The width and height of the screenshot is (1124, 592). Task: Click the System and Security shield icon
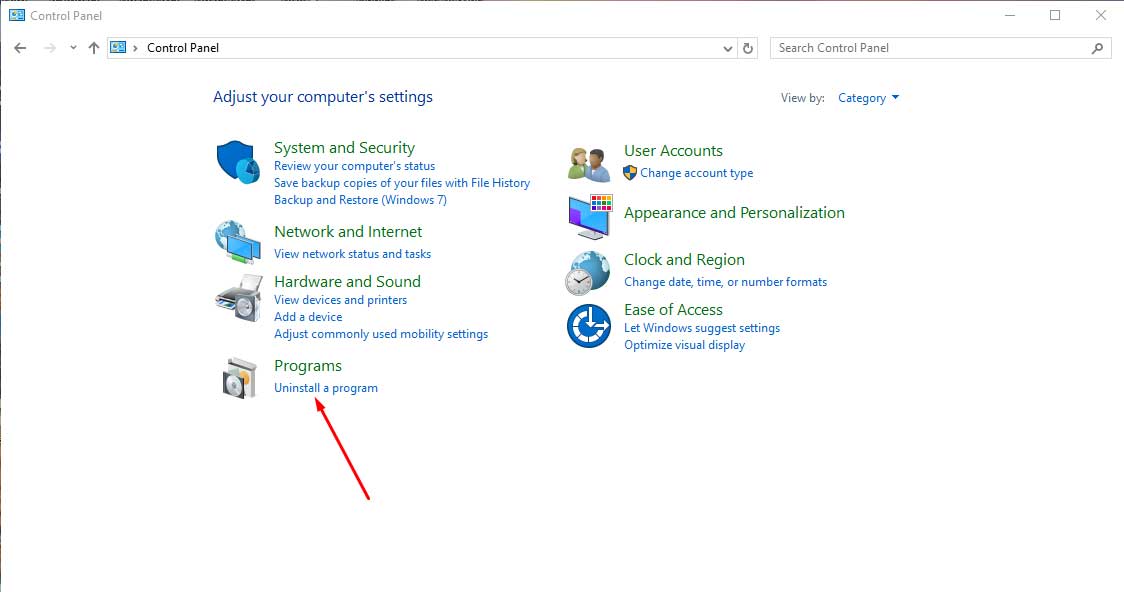pos(238,162)
